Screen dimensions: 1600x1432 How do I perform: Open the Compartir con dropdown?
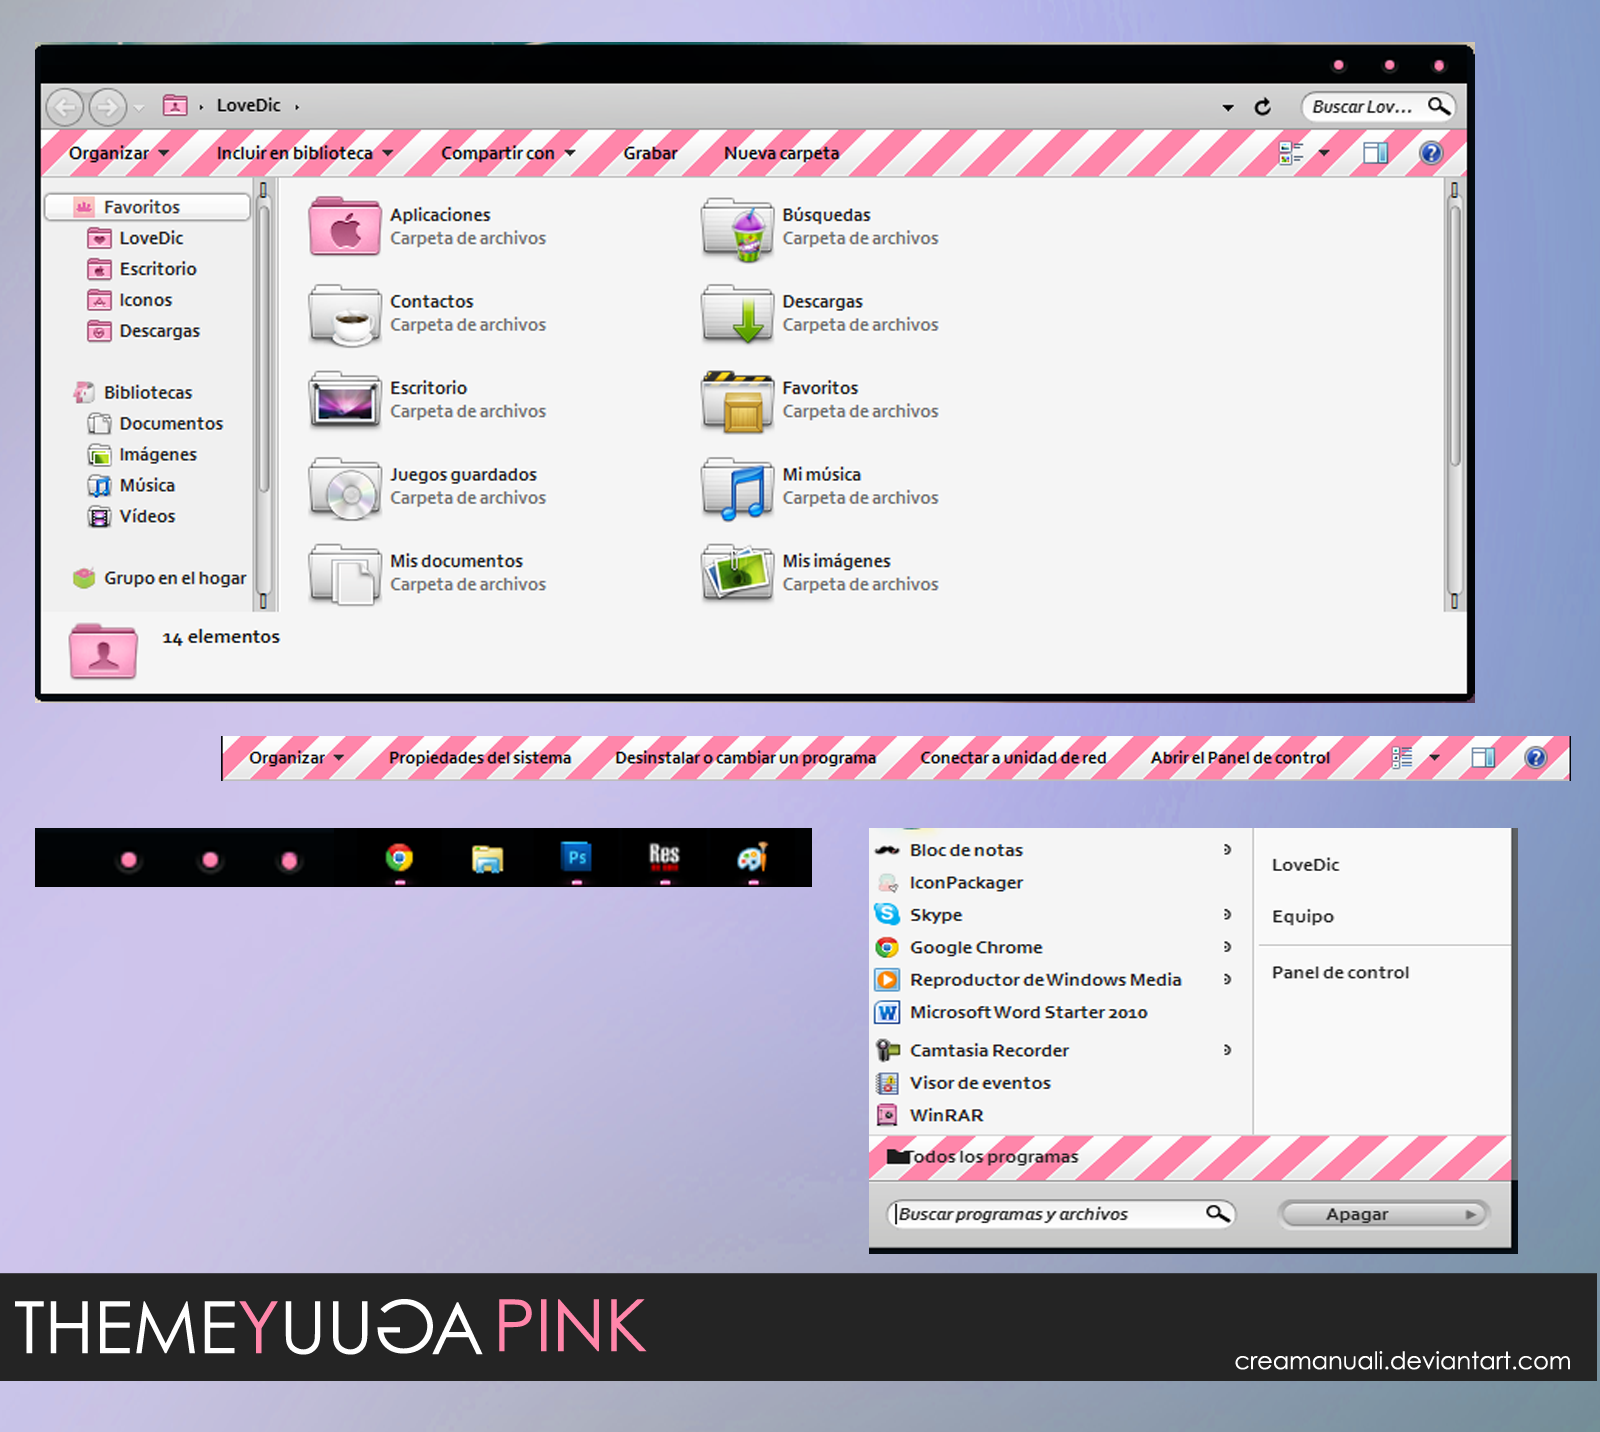(x=507, y=153)
